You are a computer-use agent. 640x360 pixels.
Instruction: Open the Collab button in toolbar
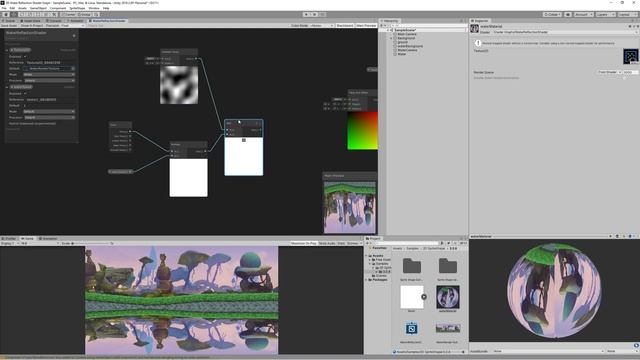(552, 14)
